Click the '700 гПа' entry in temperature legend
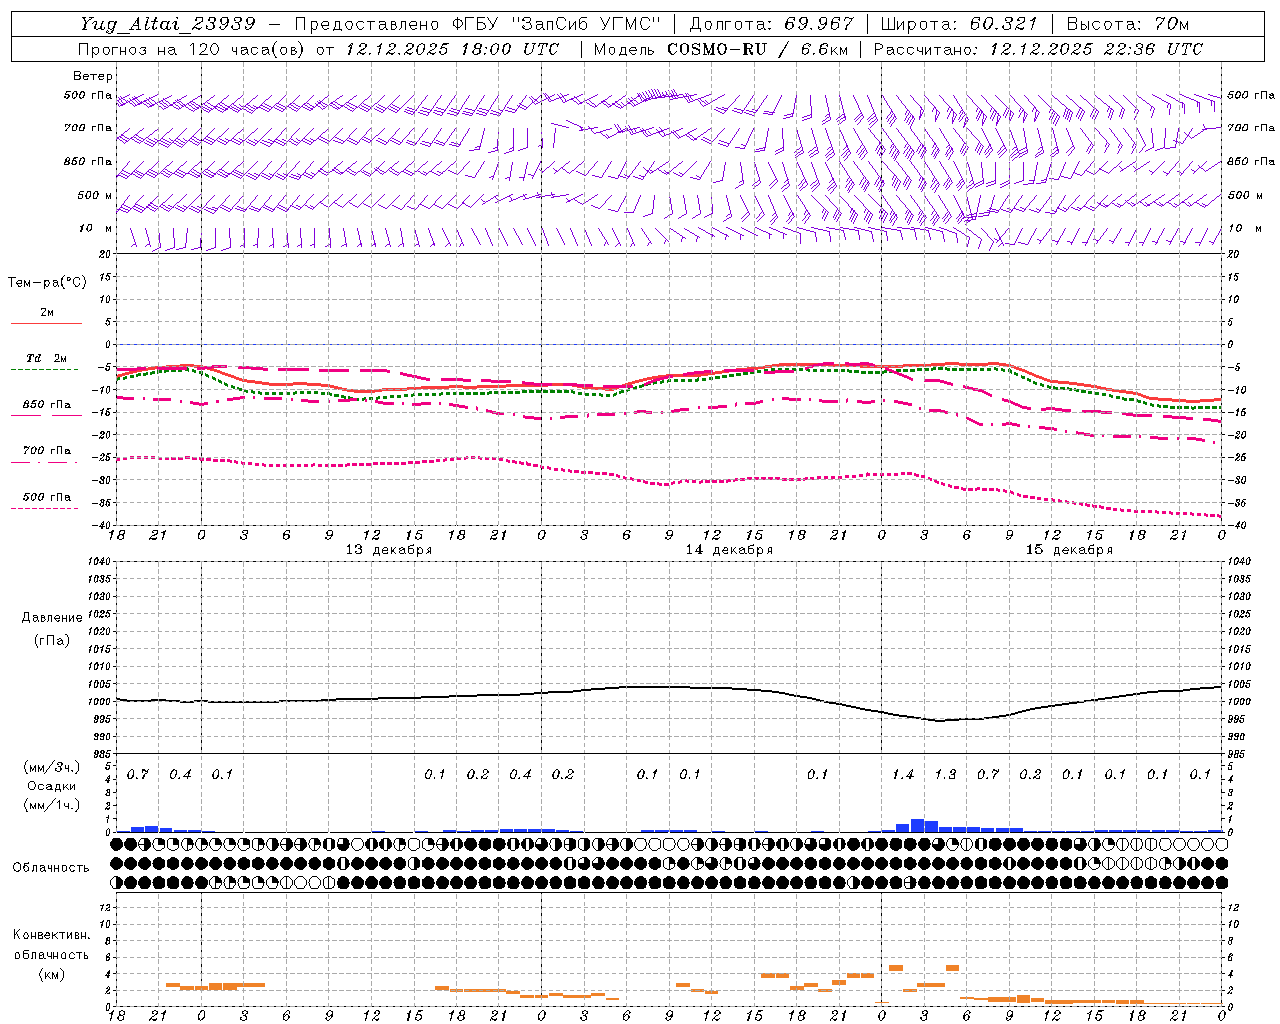 [47, 451]
